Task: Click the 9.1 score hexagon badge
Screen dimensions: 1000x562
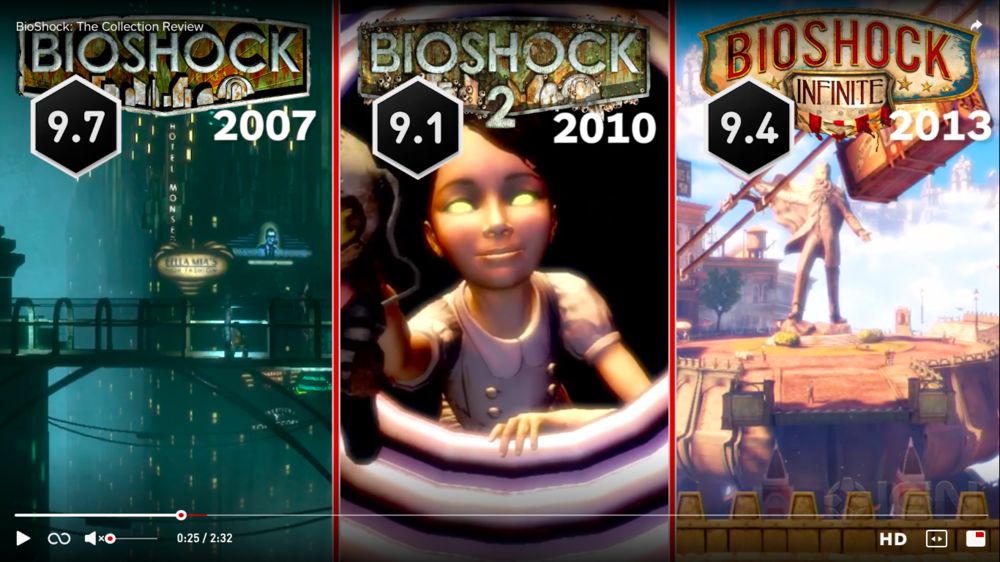Action: click(416, 128)
